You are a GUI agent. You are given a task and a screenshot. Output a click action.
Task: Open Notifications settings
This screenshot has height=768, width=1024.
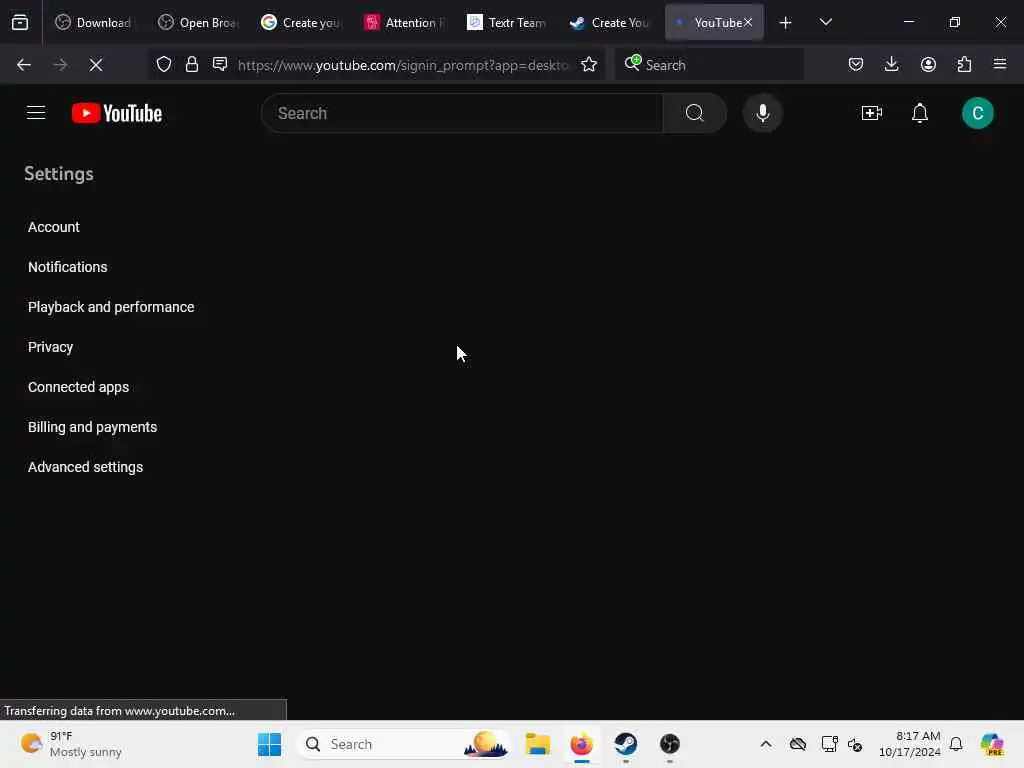point(67,267)
